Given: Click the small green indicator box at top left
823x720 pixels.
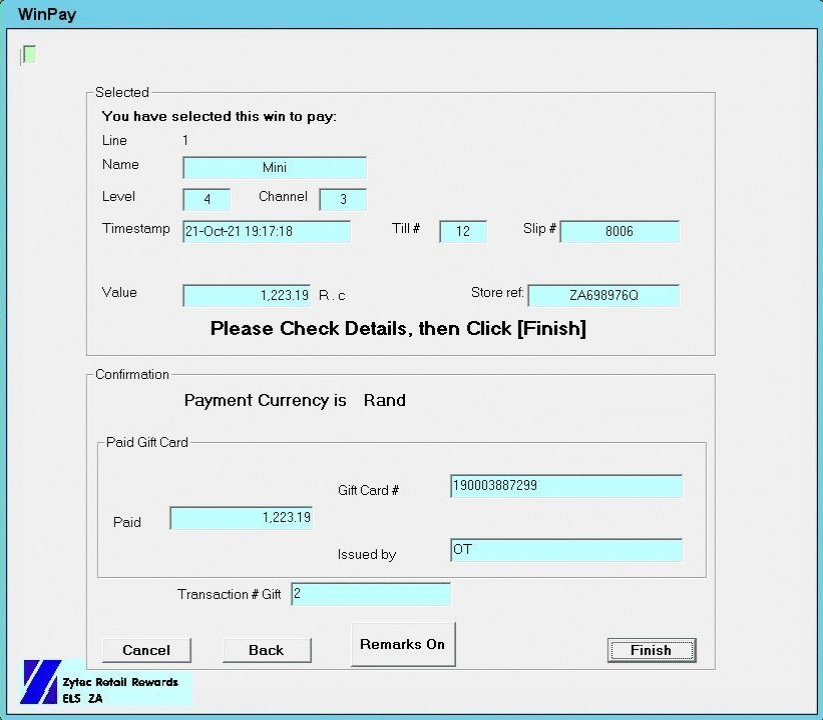Looking at the screenshot, I should [29, 54].
